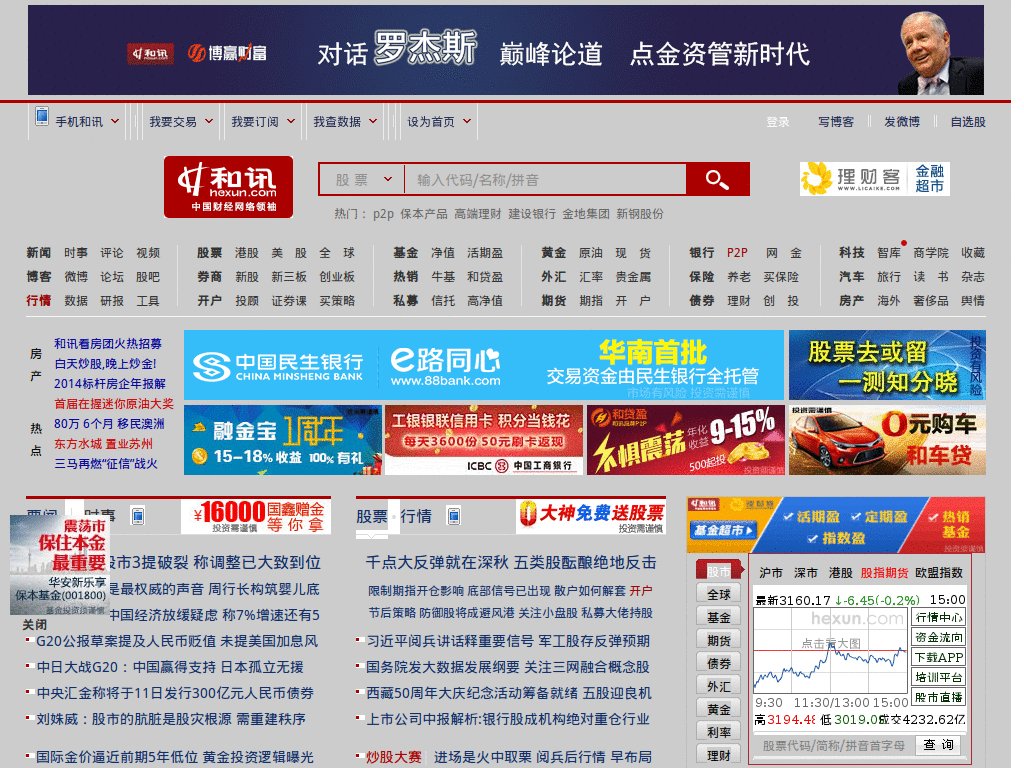
Task: Select the 外汇 market side tab
Action: (x=718, y=686)
